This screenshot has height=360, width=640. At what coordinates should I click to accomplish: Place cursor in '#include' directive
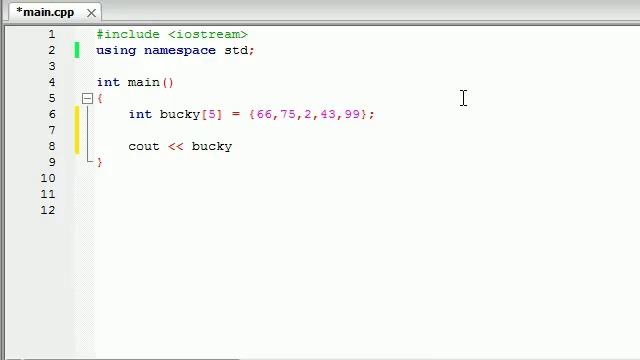(128, 34)
